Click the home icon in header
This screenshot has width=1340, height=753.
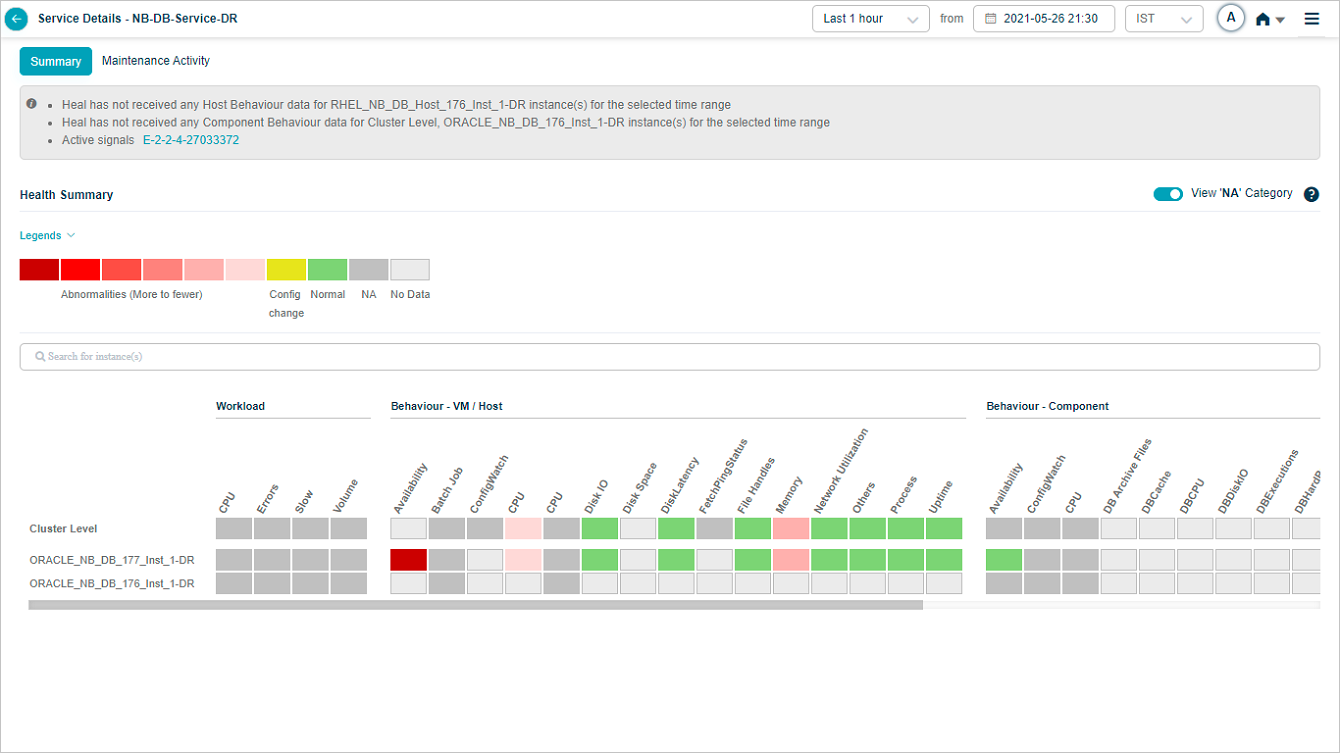(1263, 19)
